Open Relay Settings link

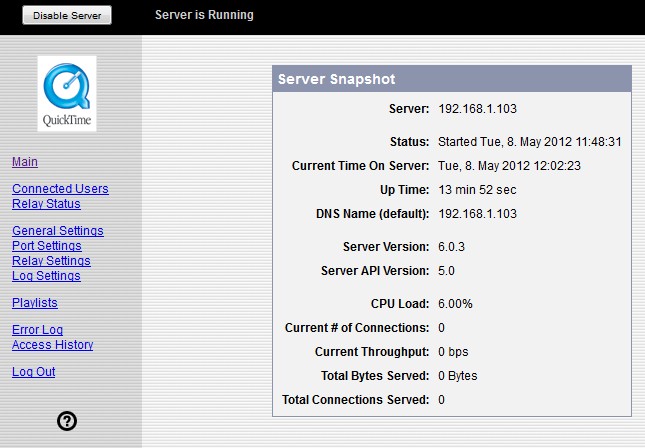(51, 260)
